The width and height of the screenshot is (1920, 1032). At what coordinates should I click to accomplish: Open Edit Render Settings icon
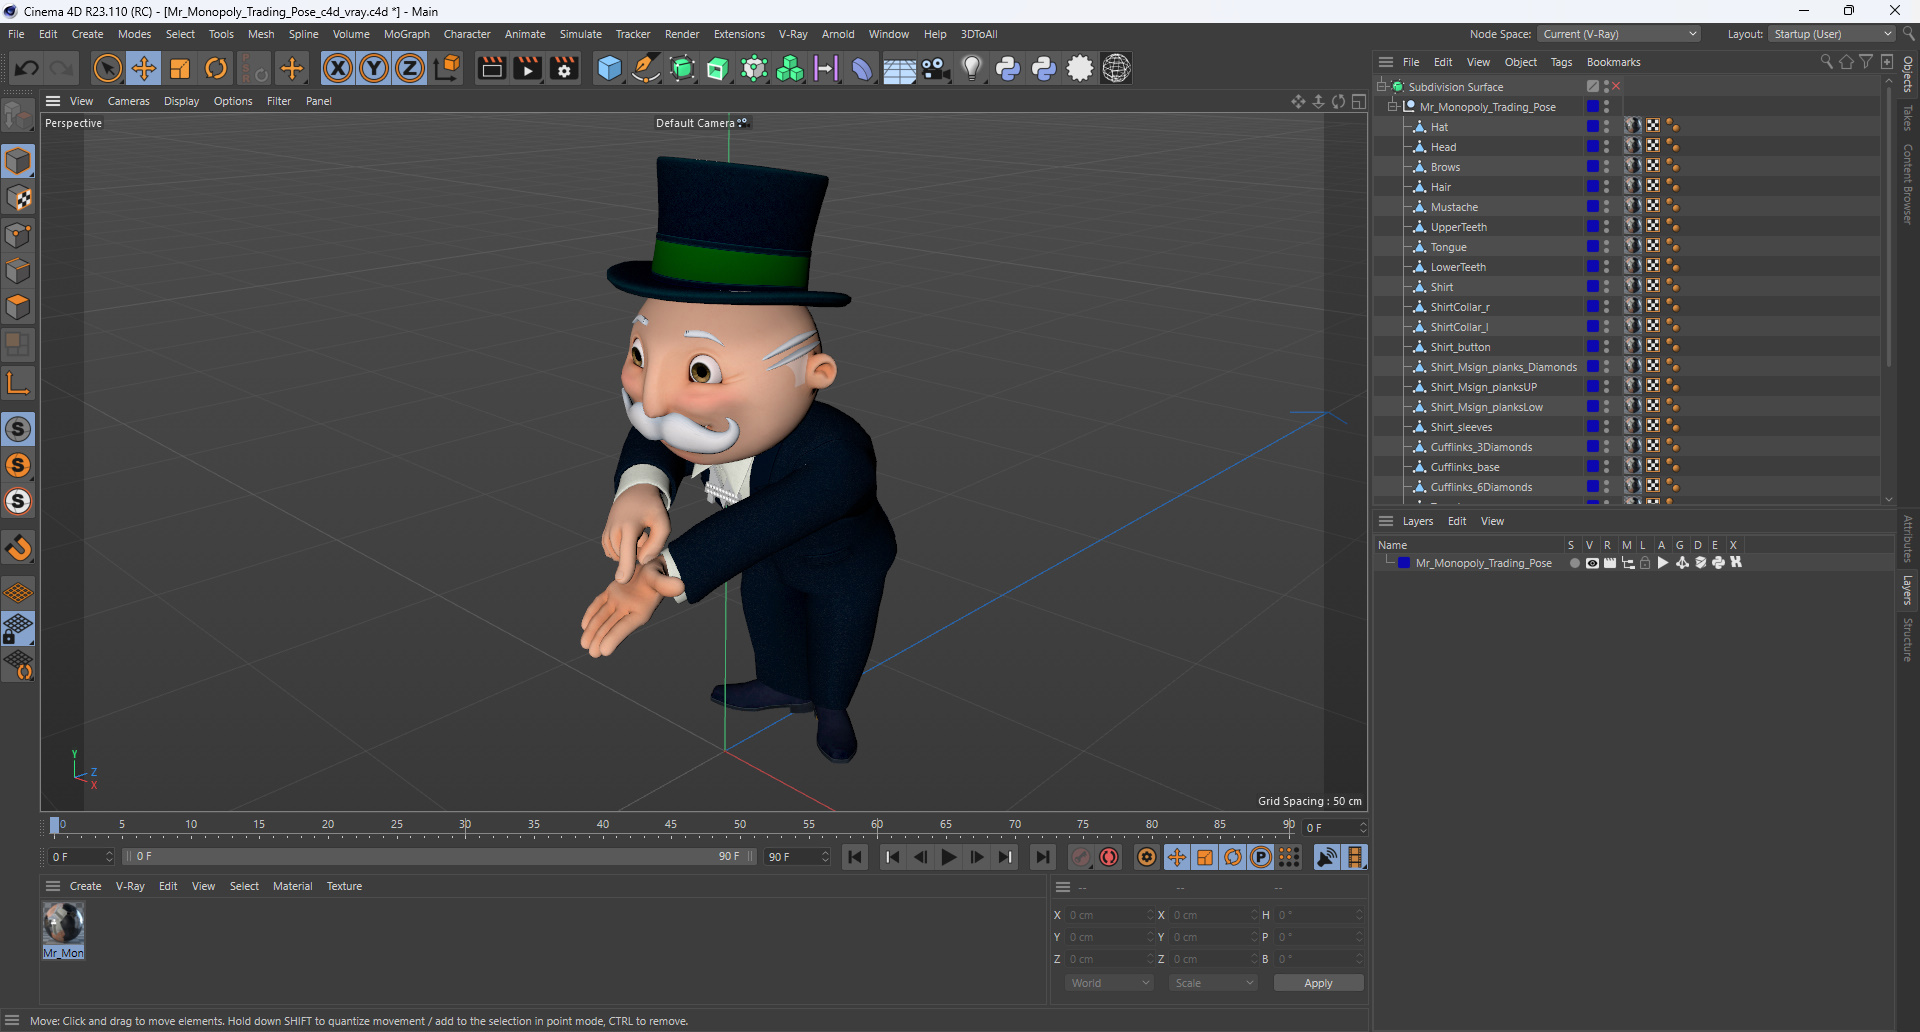pos(565,68)
